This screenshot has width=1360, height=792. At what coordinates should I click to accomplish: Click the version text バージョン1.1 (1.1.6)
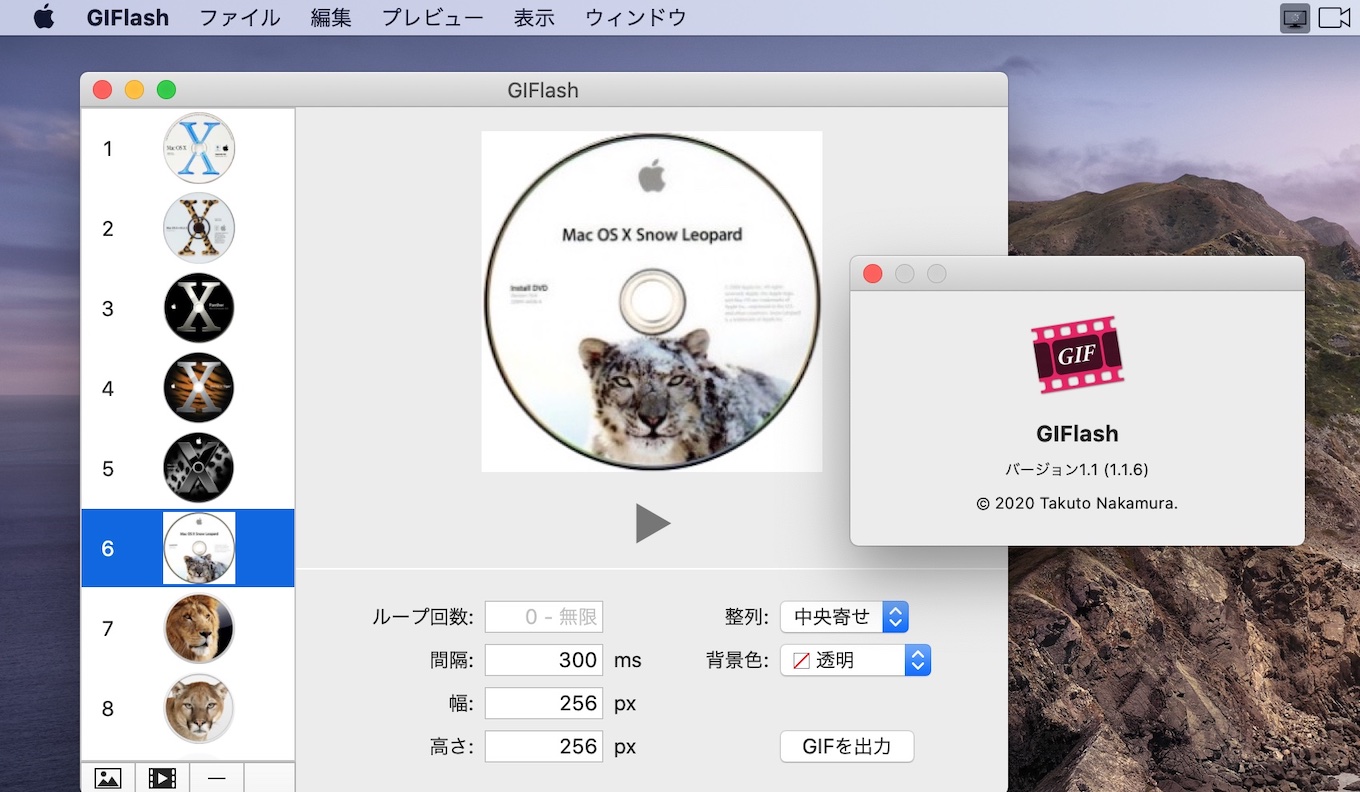tap(1077, 469)
